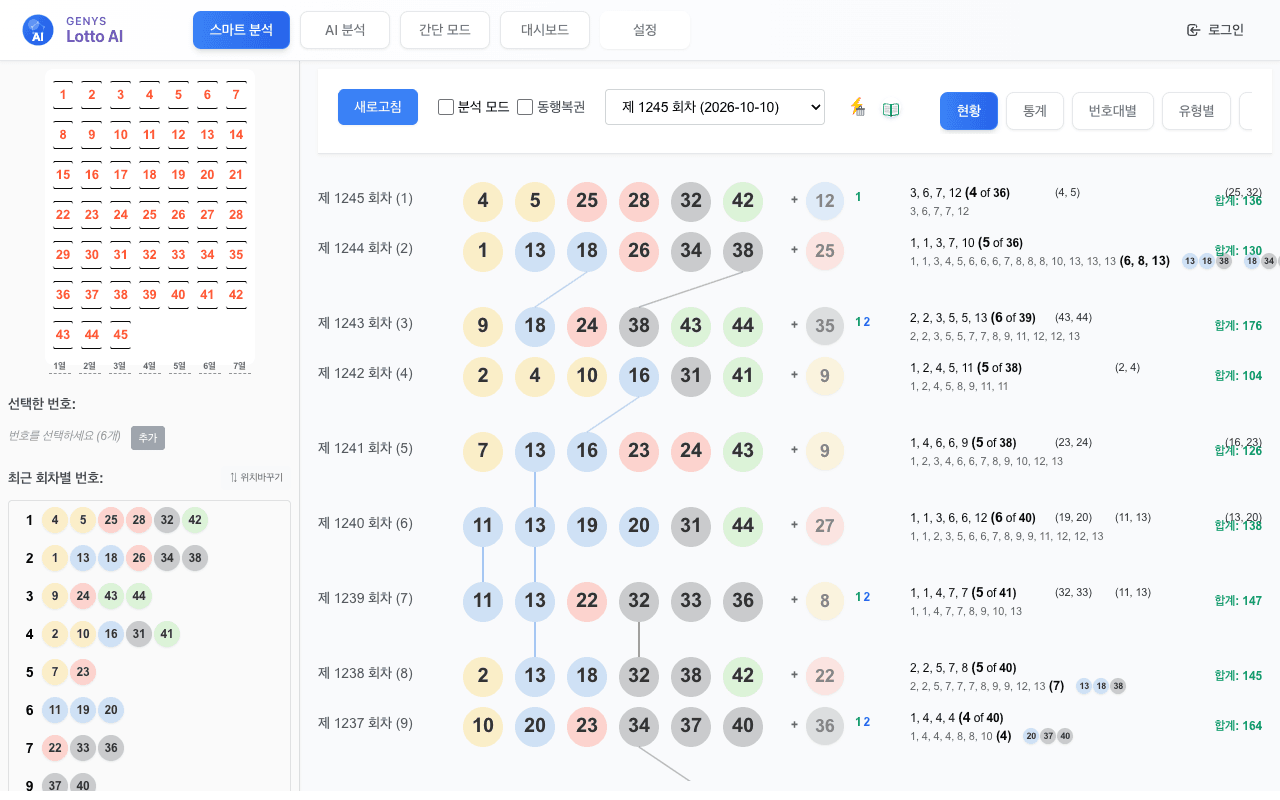The height and width of the screenshot is (800, 1280).
Task: Click the 1일 label under the grid
Action: (x=60, y=366)
